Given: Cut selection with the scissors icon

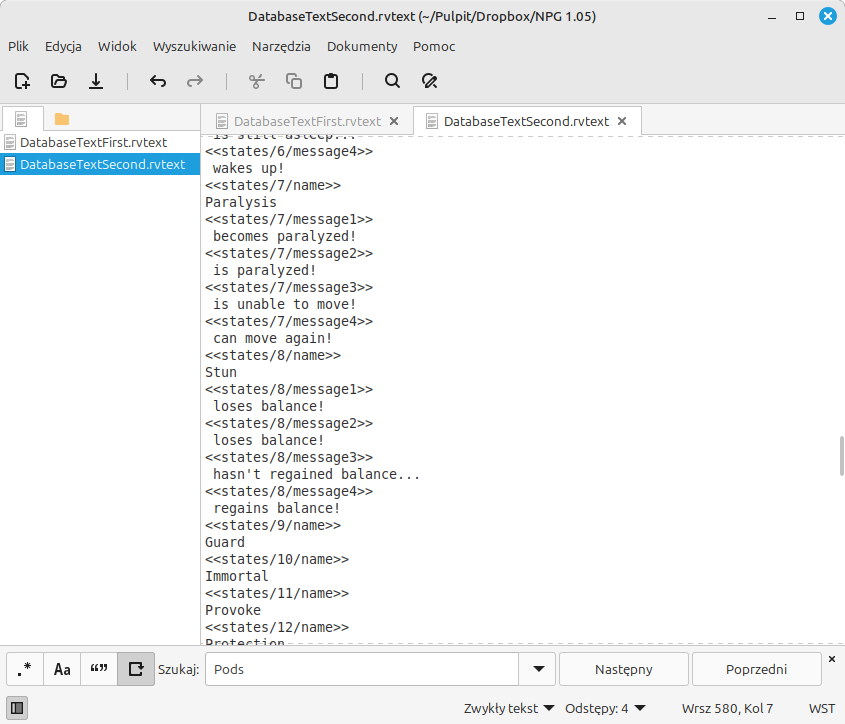Looking at the screenshot, I should (x=257, y=81).
